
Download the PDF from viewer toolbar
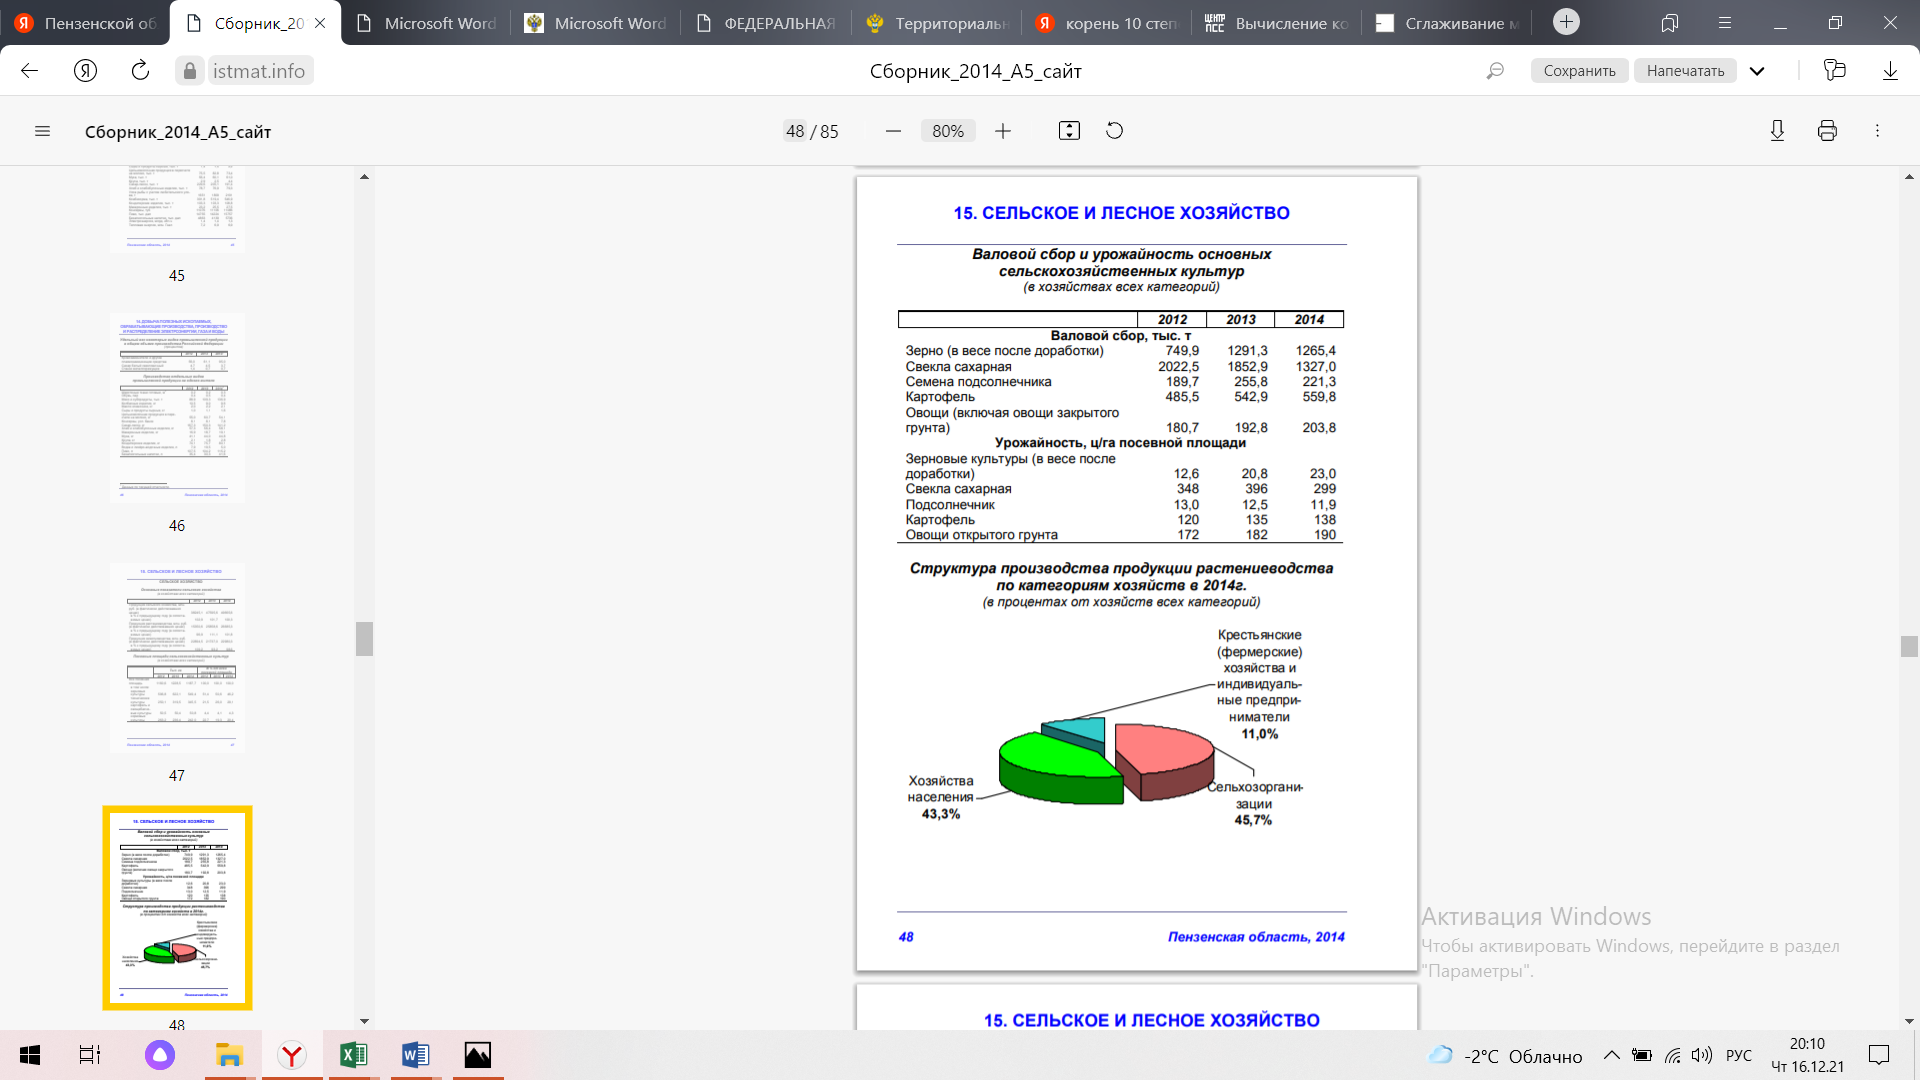1777,131
